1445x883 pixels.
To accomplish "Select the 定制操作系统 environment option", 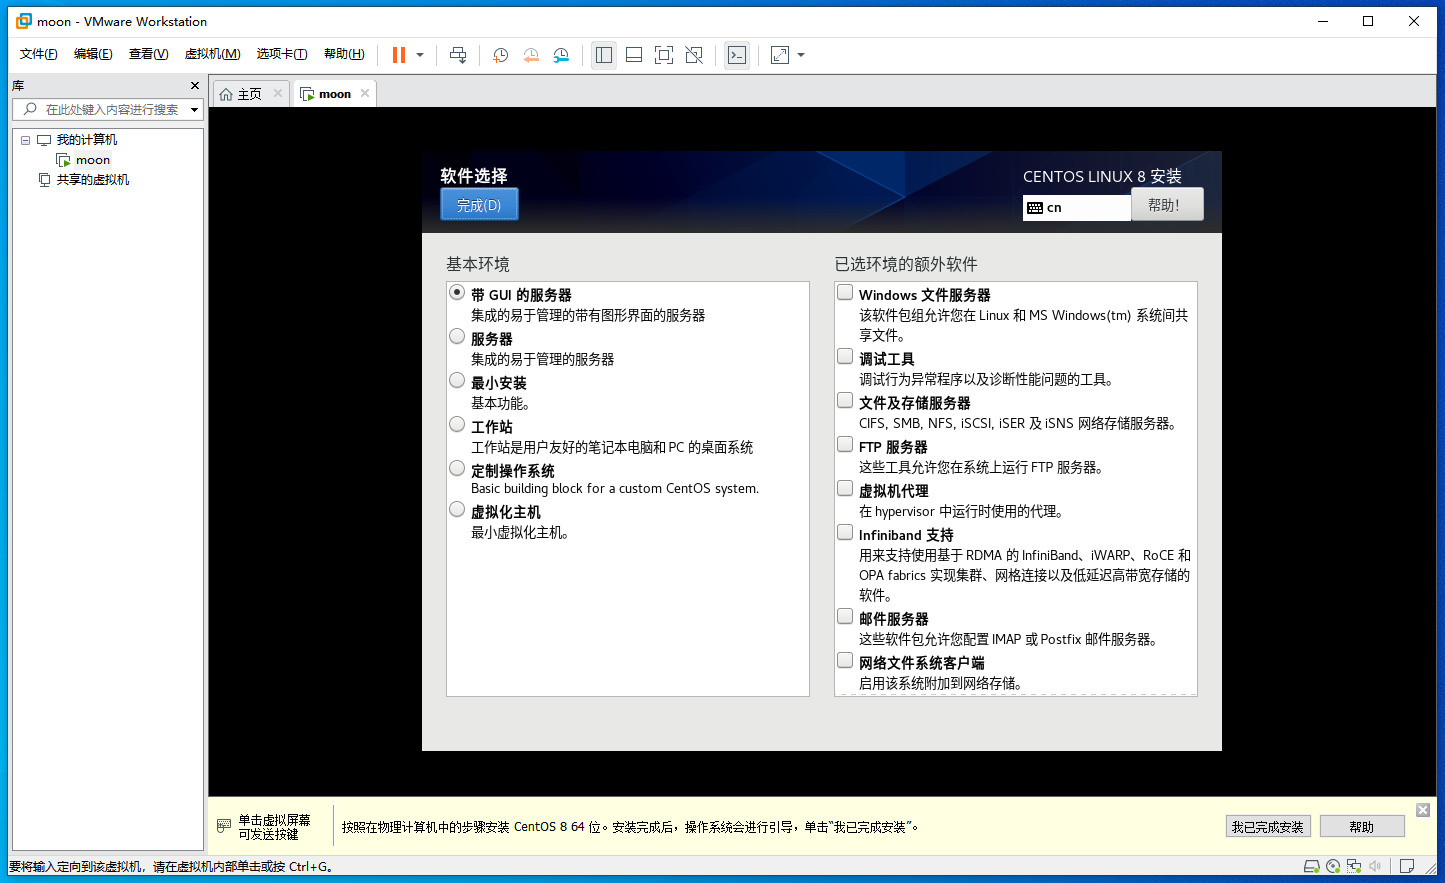I will click(457, 469).
